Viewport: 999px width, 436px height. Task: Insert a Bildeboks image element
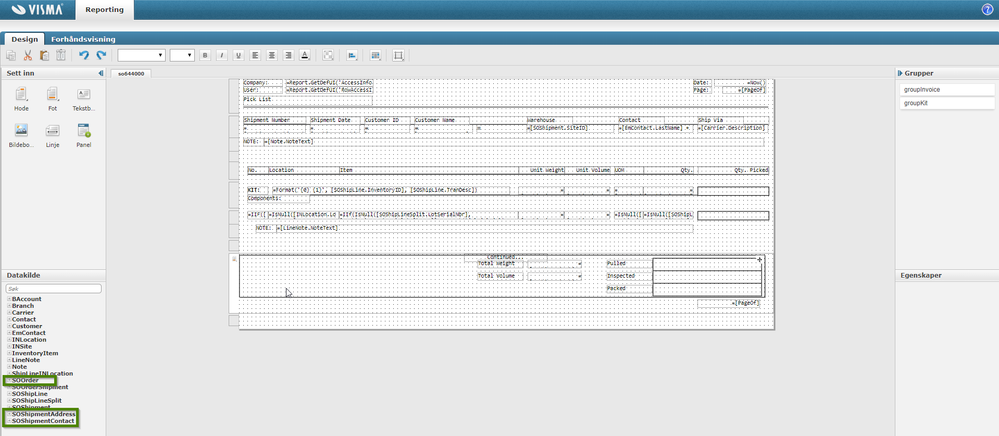point(21,136)
